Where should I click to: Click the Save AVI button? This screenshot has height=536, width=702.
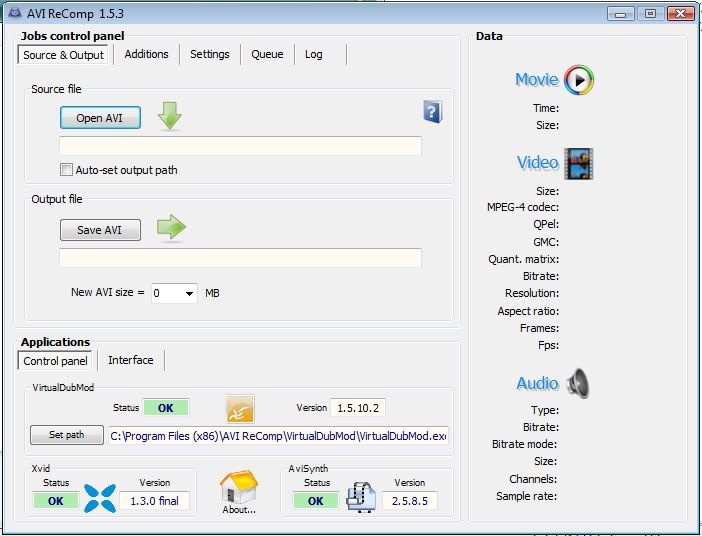100,230
